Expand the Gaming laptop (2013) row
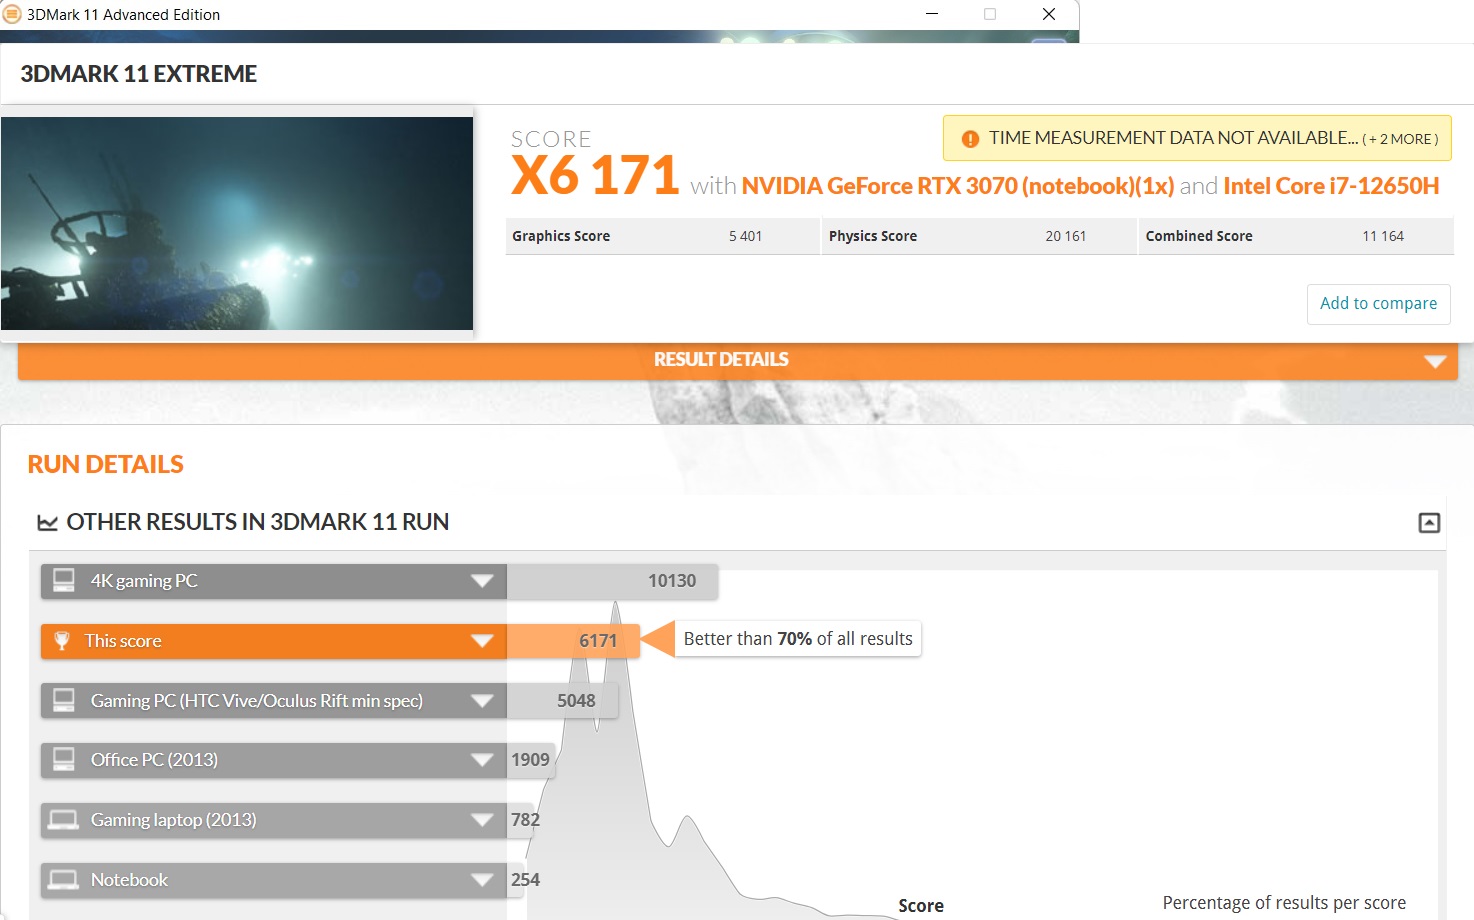1474x920 pixels. pos(482,820)
